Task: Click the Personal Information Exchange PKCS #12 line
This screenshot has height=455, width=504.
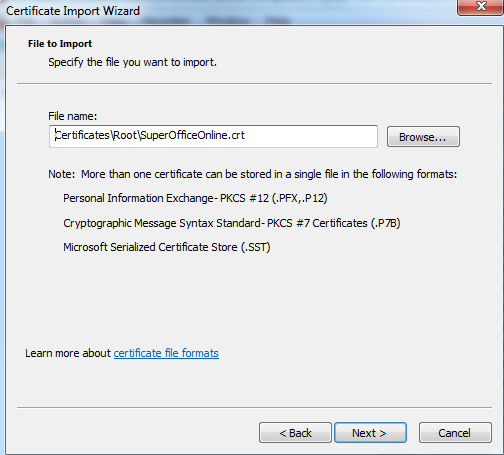Action: tap(195, 198)
